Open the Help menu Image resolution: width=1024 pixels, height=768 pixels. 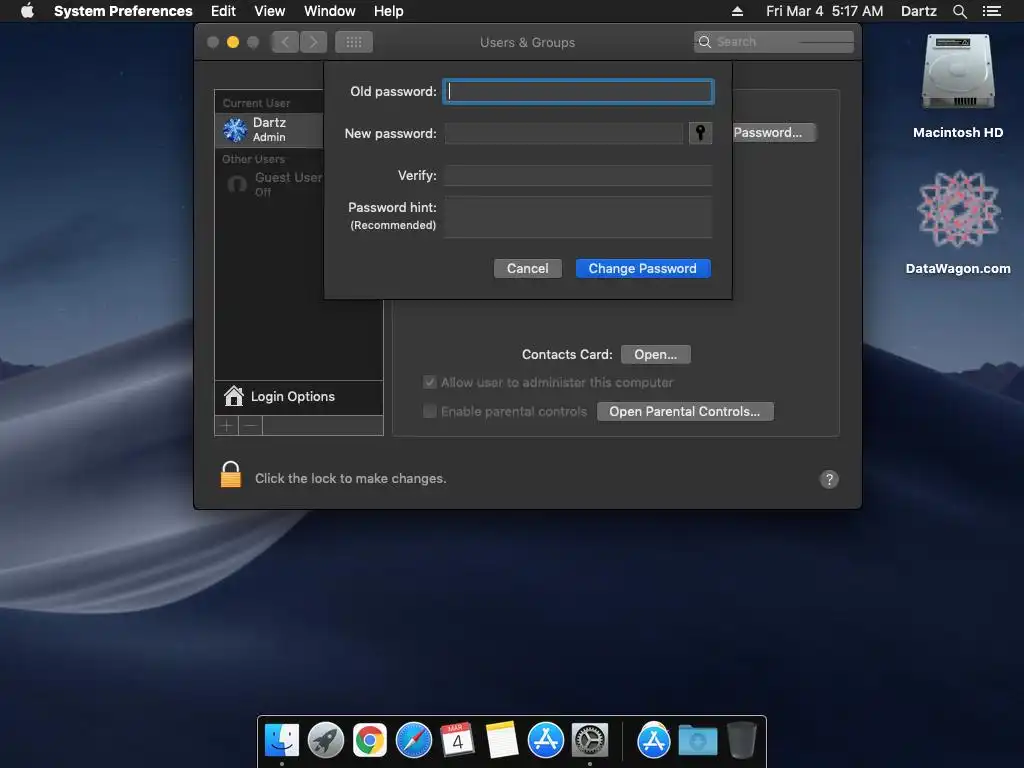(389, 11)
